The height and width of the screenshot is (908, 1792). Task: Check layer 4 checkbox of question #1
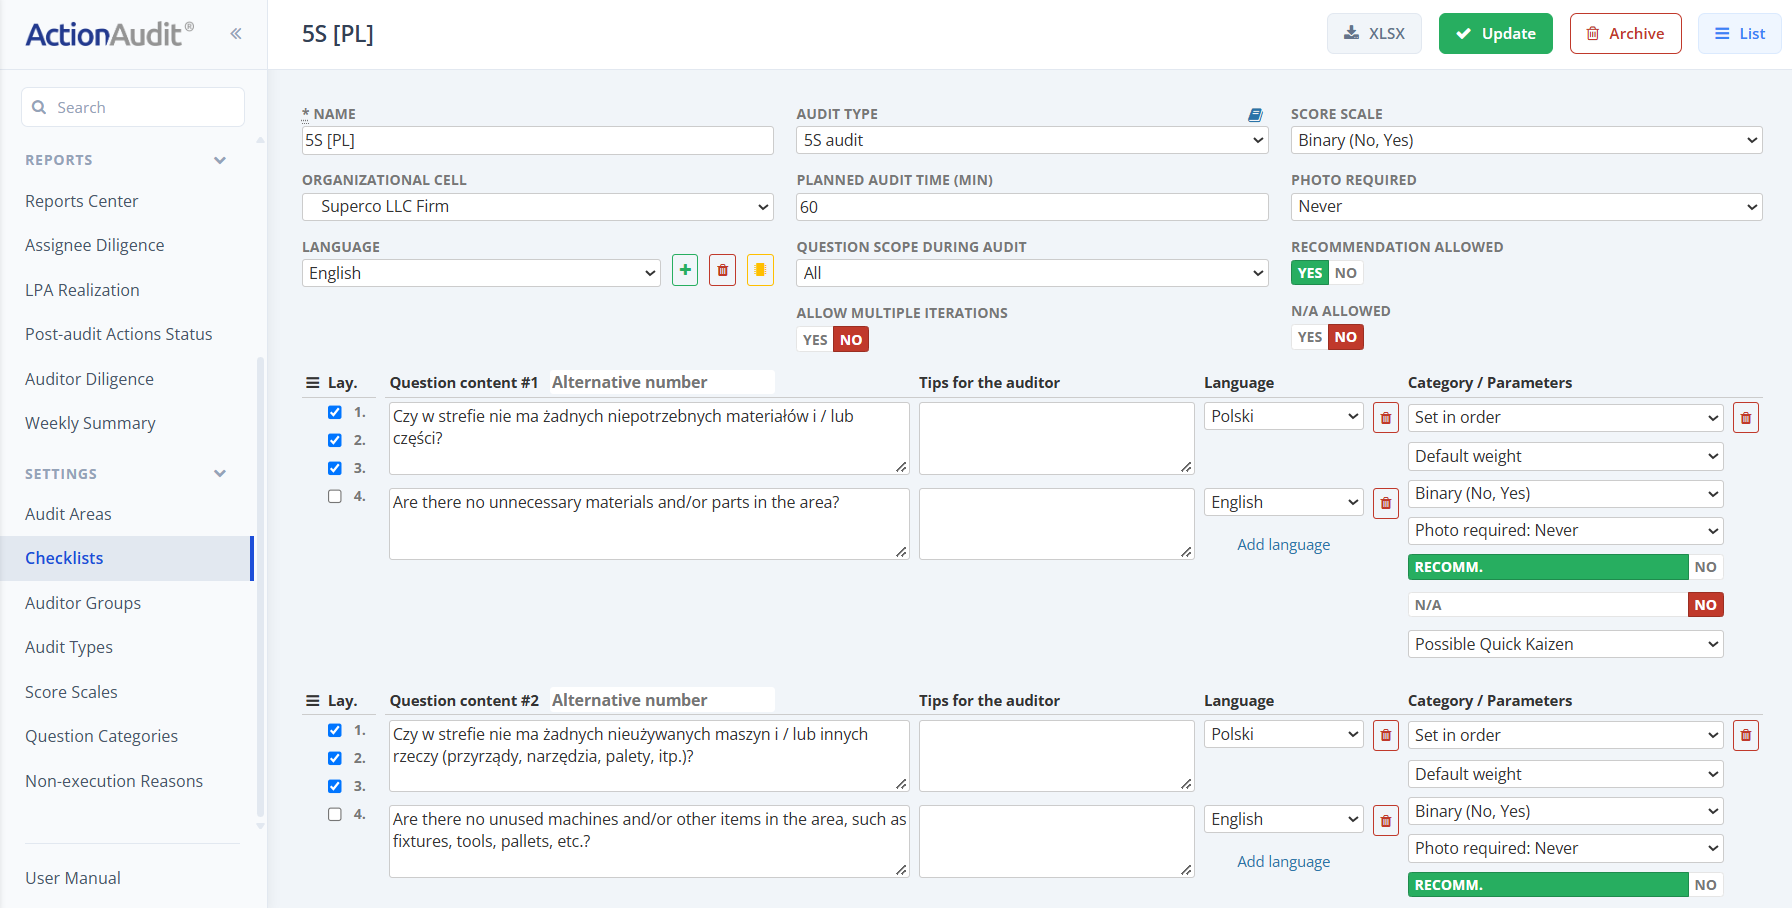coord(335,496)
